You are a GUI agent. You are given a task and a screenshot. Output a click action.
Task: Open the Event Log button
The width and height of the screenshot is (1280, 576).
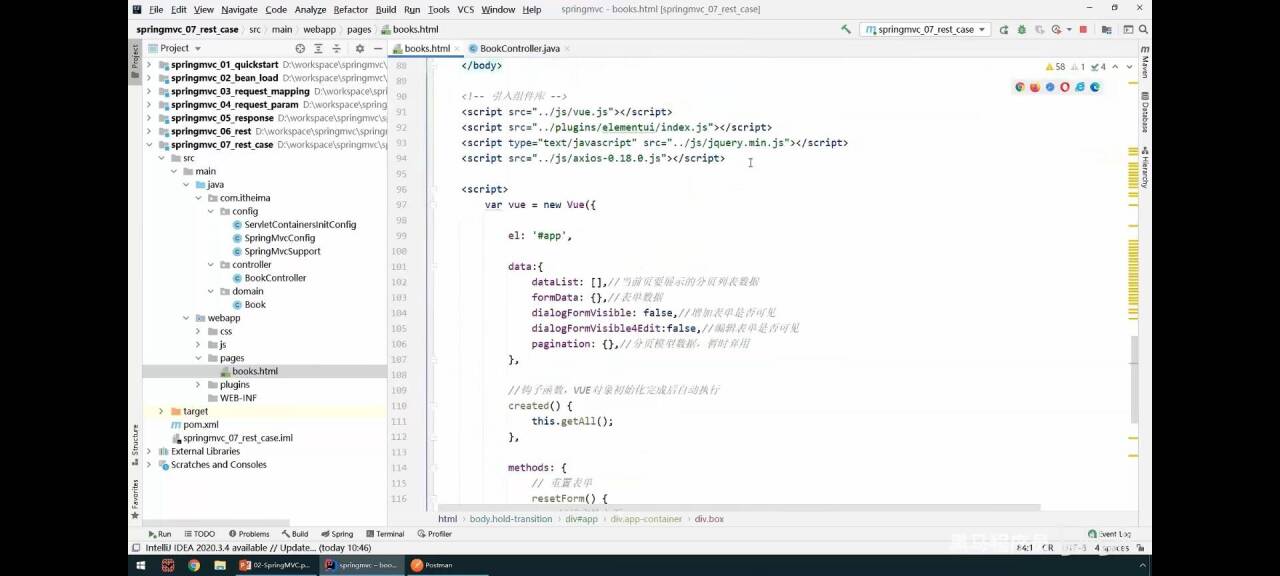pos(1109,534)
